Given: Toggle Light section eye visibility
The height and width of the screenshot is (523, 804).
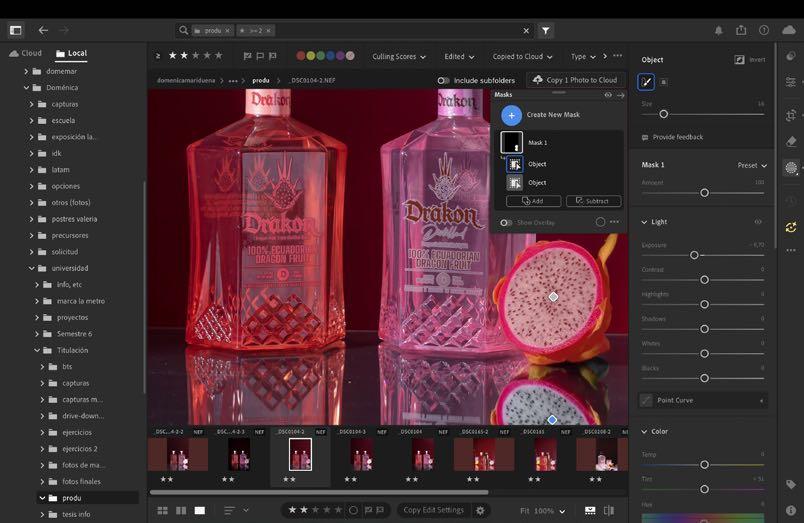Looking at the screenshot, I should pyautogui.click(x=757, y=222).
